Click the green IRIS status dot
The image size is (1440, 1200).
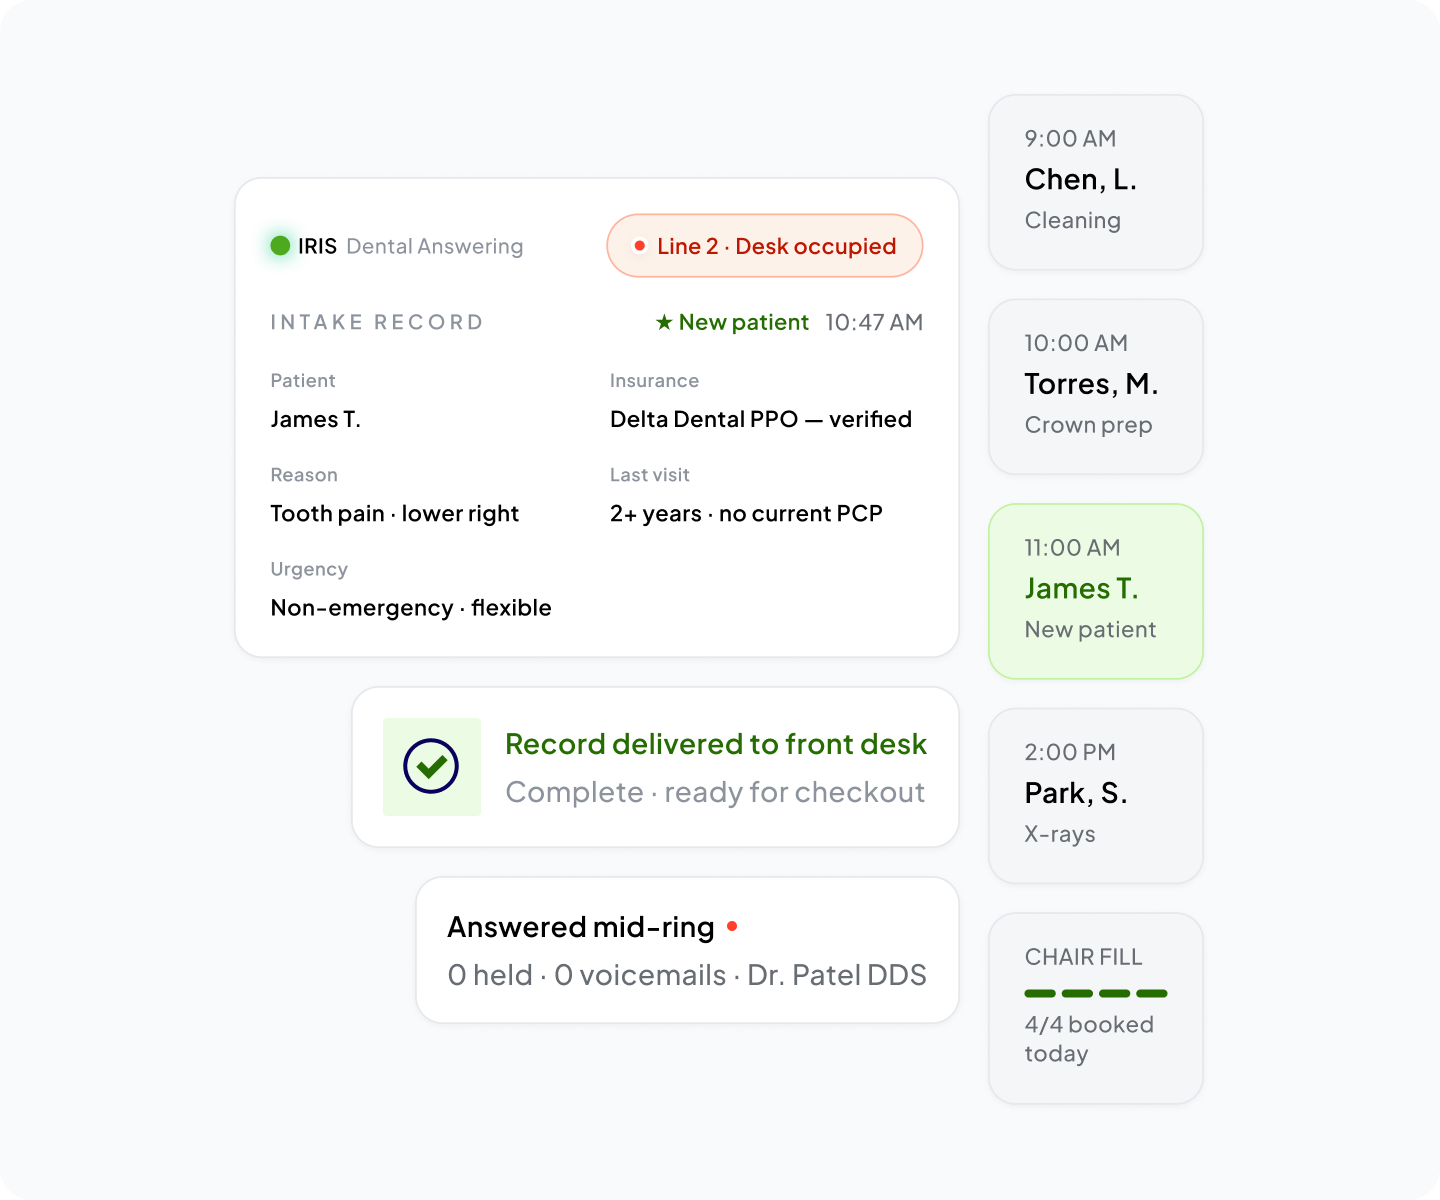(280, 245)
